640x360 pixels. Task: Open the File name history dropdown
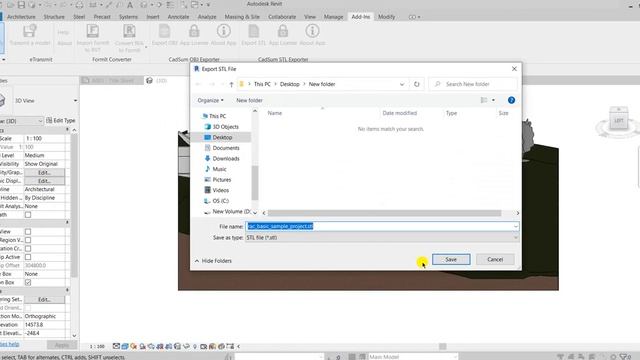point(515,226)
